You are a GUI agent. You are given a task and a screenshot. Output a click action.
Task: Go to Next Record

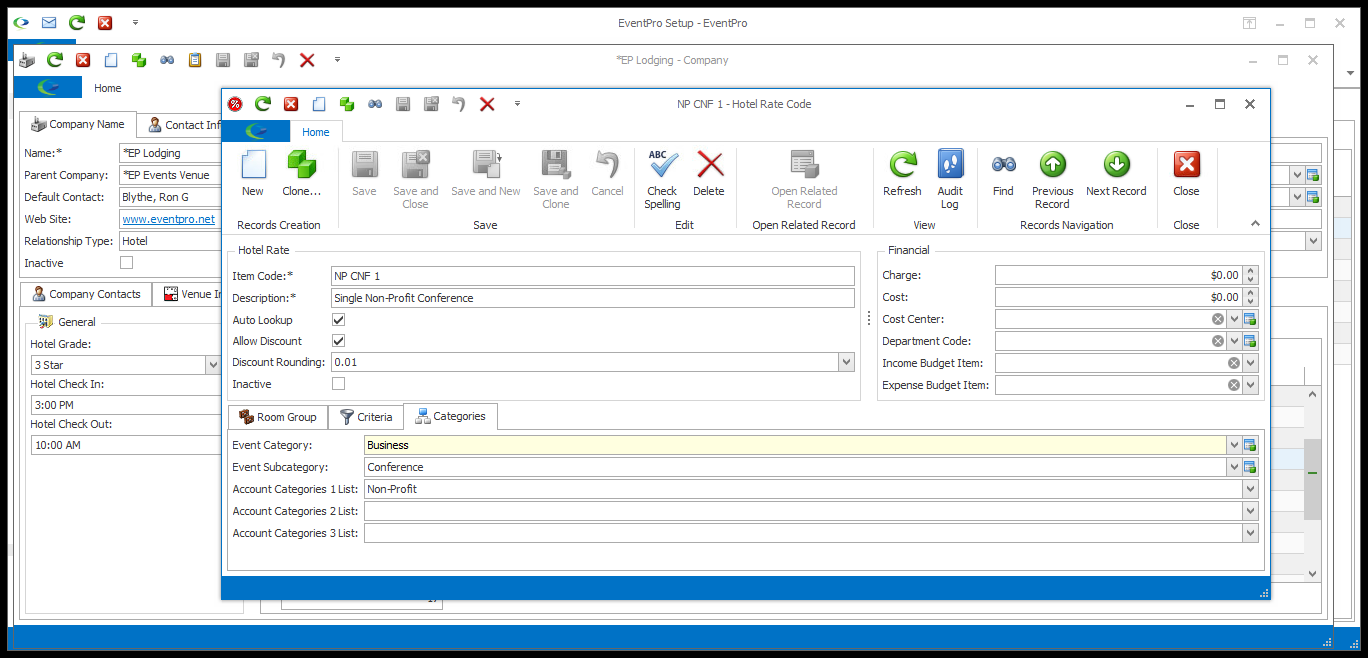1116,174
